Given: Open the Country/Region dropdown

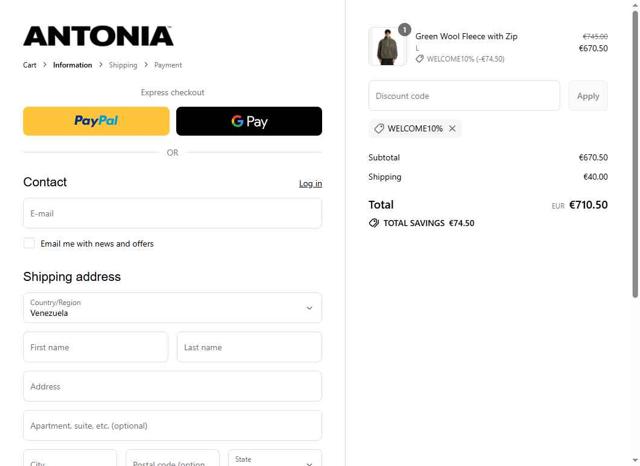Looking at the screenshot, I should tap(172, 307).
